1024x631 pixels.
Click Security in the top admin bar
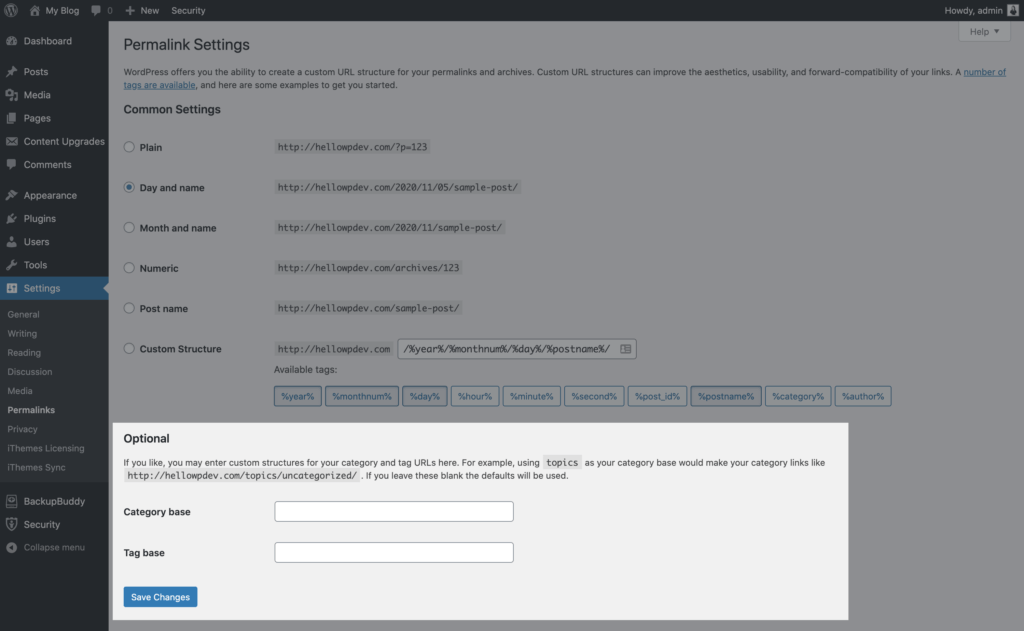[188, 10]
